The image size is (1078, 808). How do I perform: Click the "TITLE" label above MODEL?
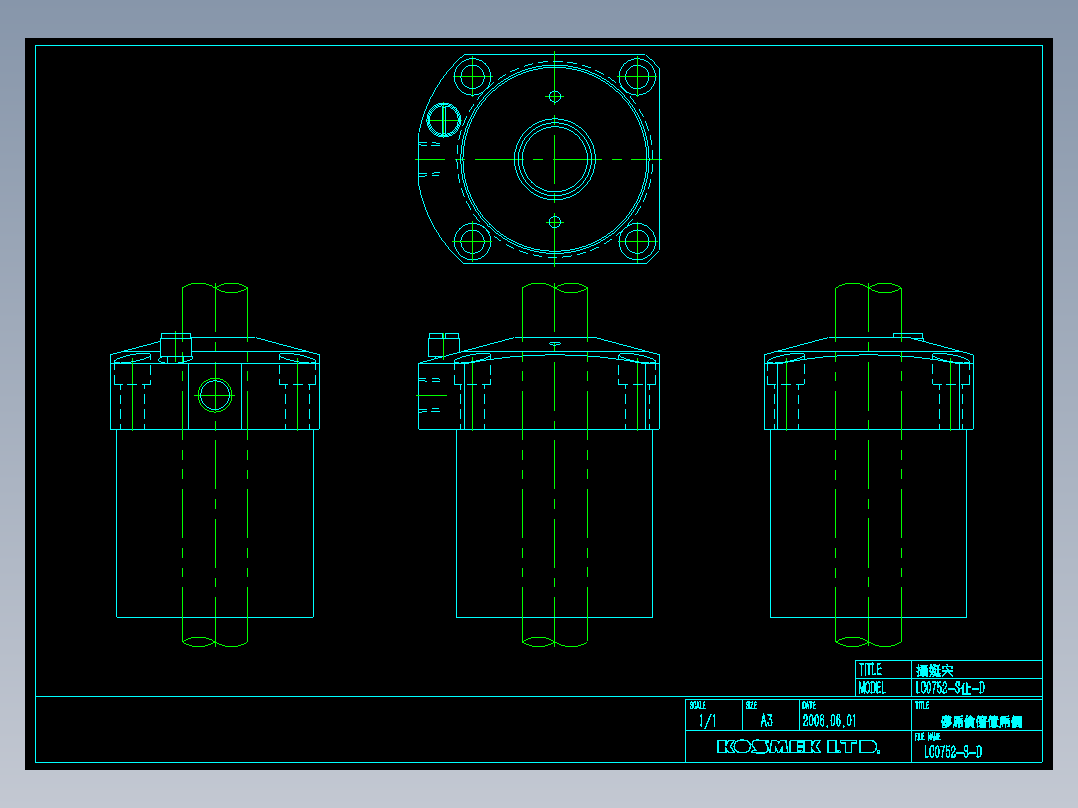(x=870, y=670)
